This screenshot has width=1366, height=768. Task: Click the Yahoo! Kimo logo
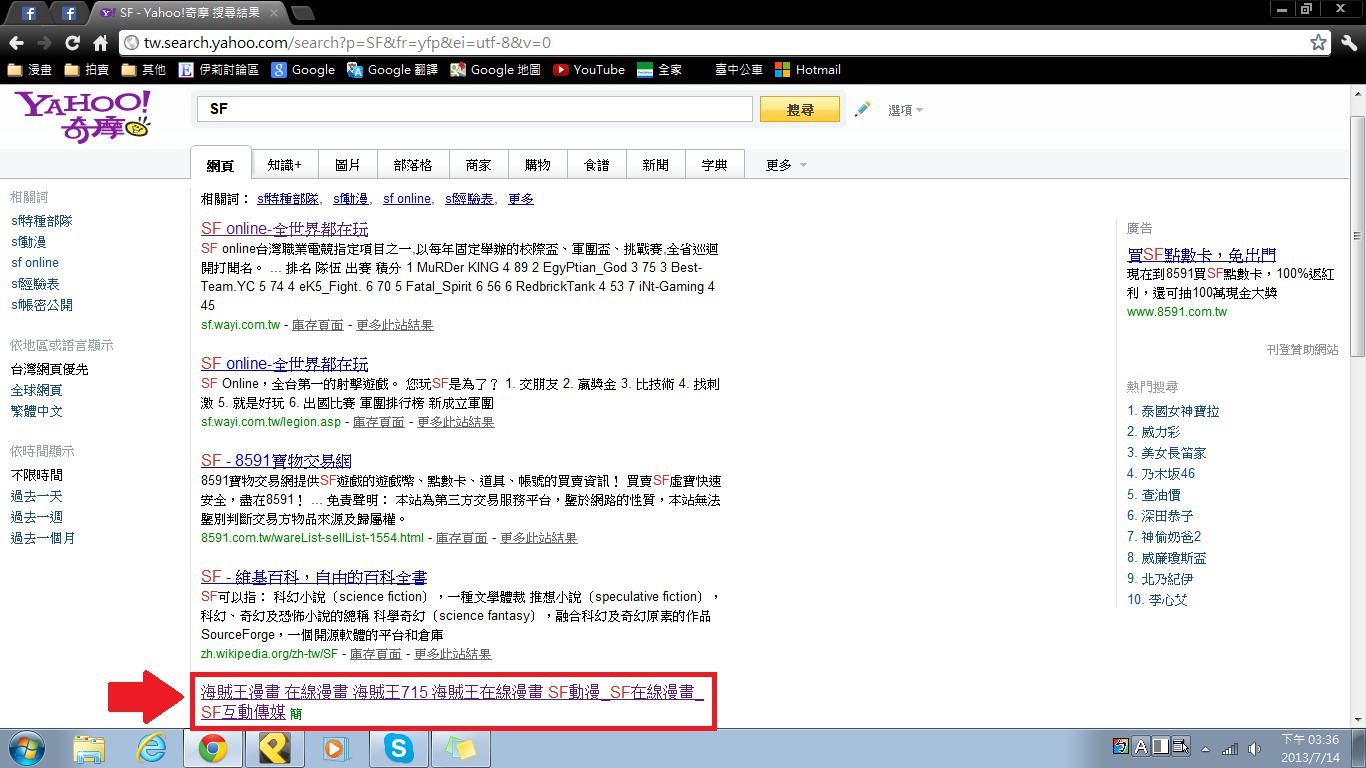pyautogui.click(x=83, y=115)
